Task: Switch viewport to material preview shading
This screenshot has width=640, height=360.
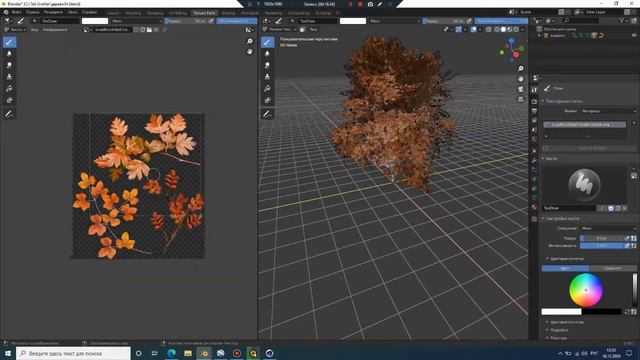Action: 510,29
